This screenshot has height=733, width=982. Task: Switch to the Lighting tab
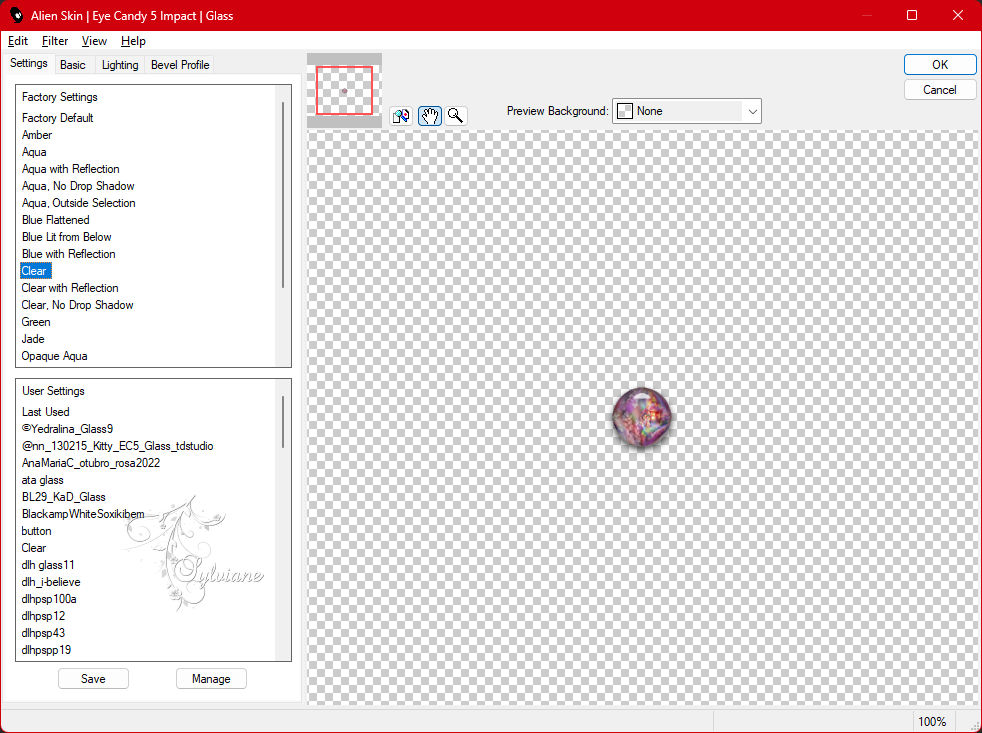point(120,65)
